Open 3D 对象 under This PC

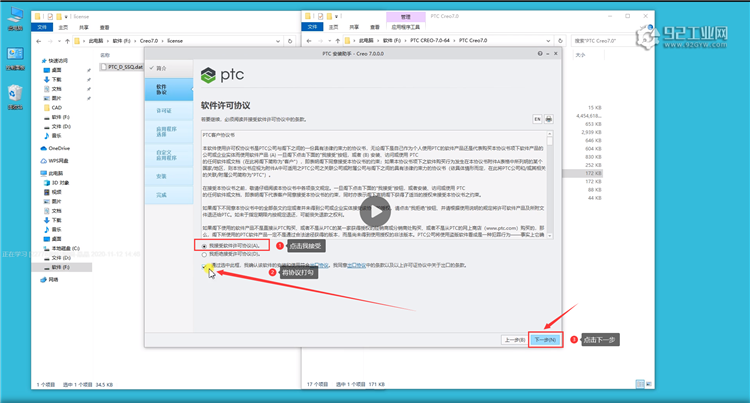tap(57, 183)
